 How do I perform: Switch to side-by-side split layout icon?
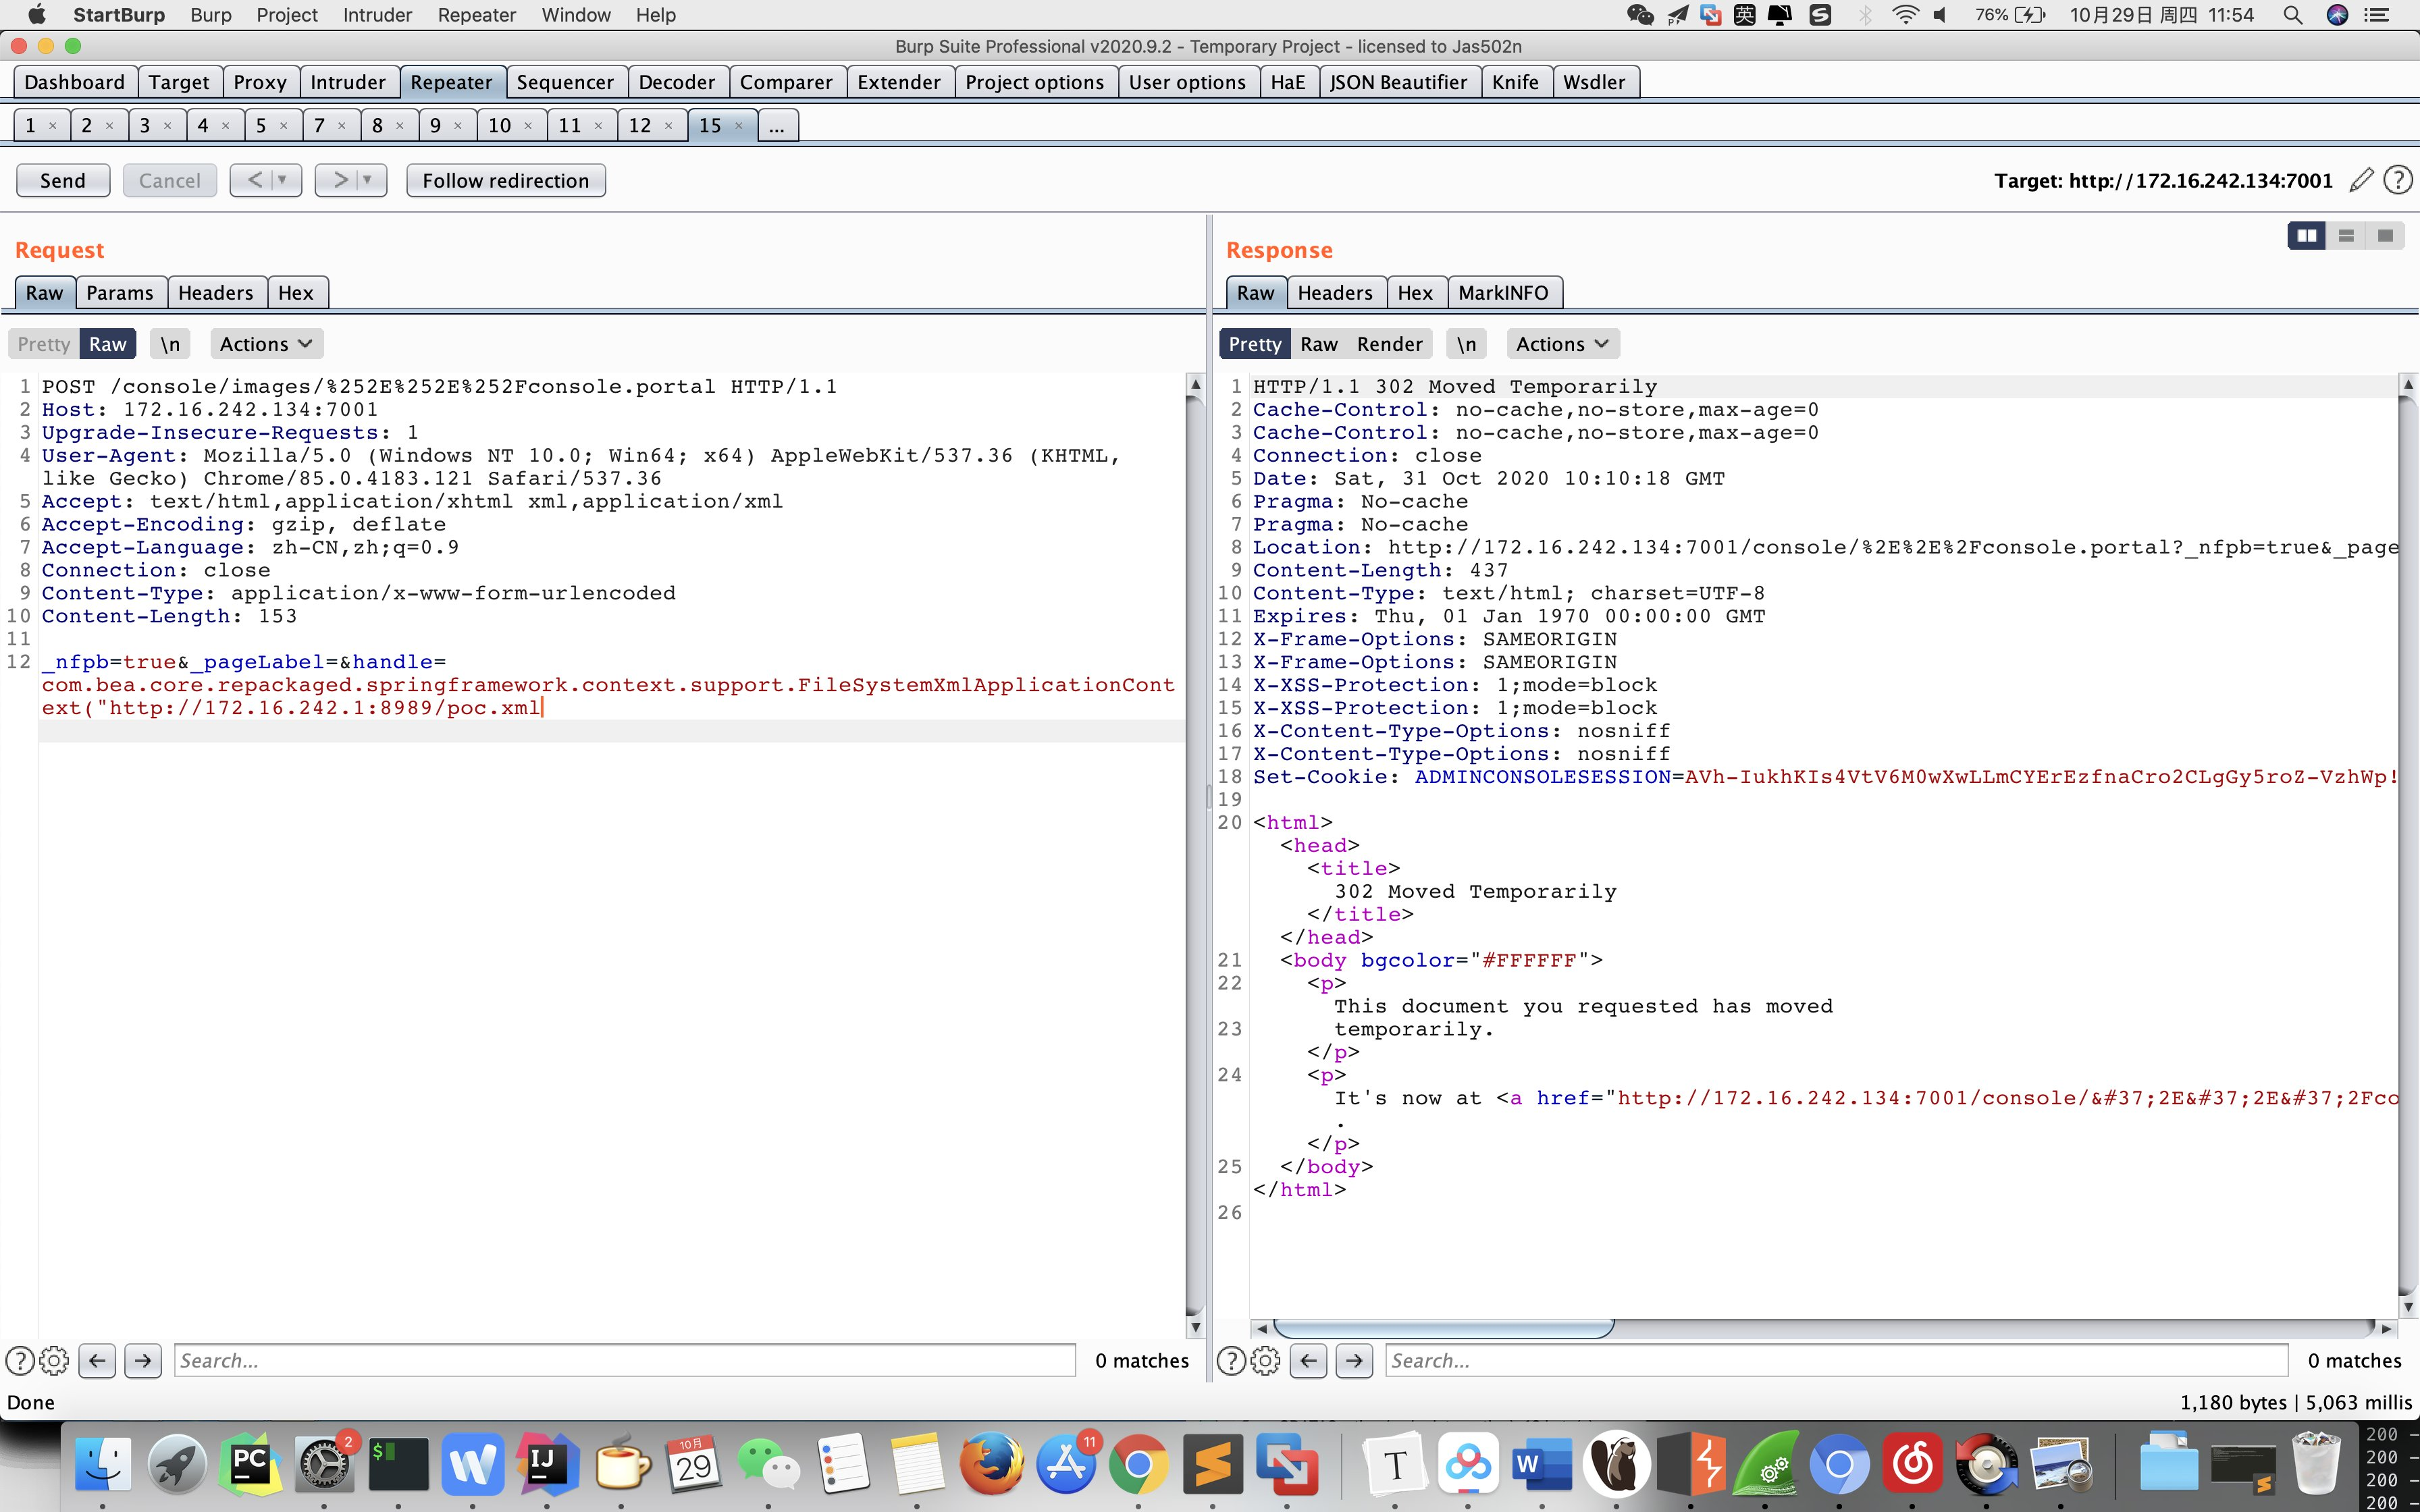pyautogui.click(x=2306, y=236)
